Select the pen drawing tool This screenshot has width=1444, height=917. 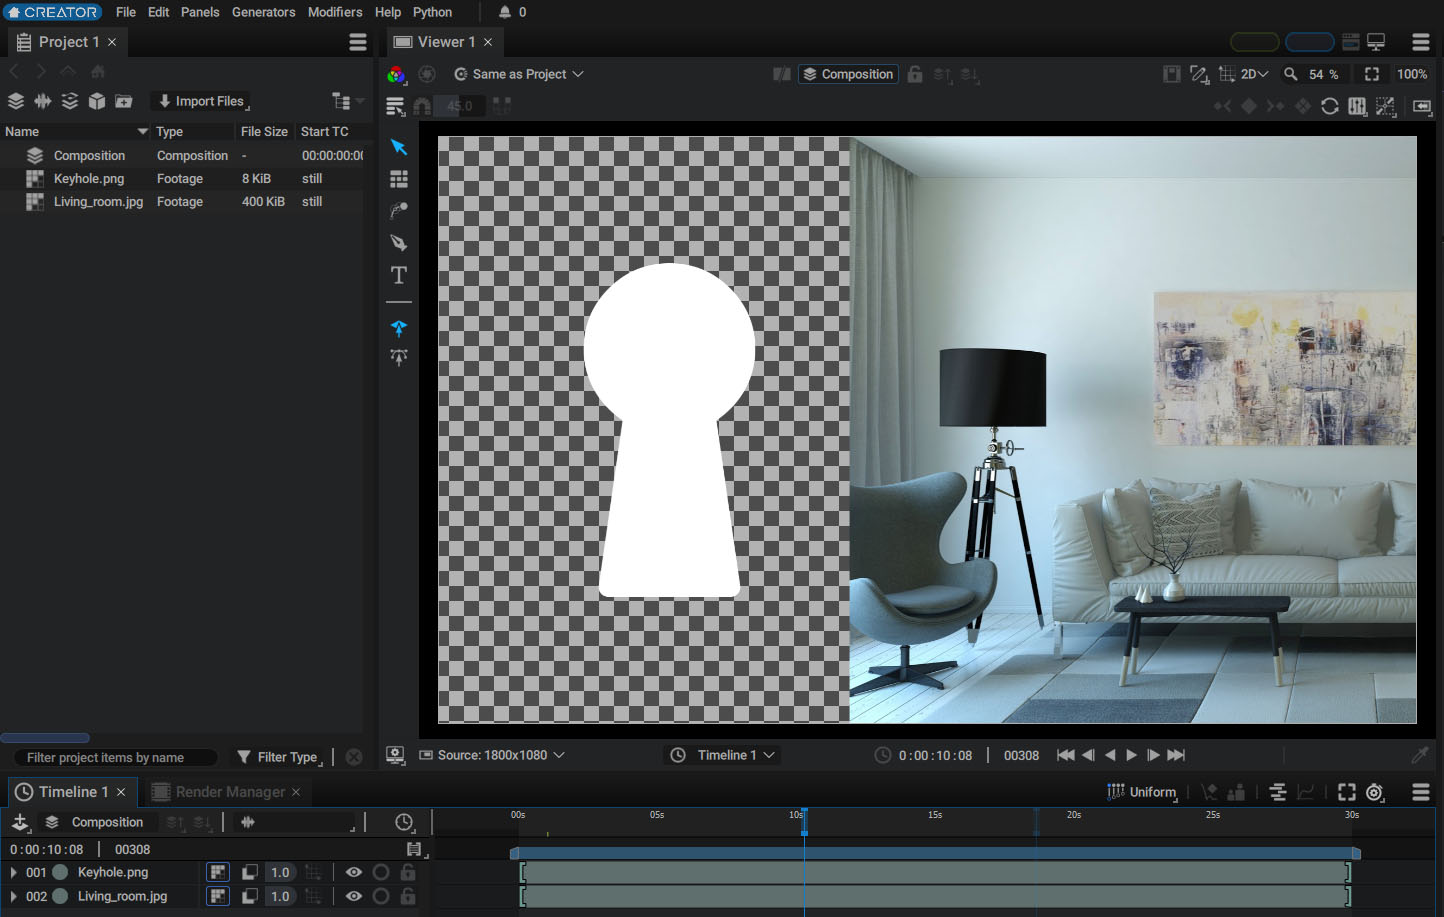coord(399,243)
